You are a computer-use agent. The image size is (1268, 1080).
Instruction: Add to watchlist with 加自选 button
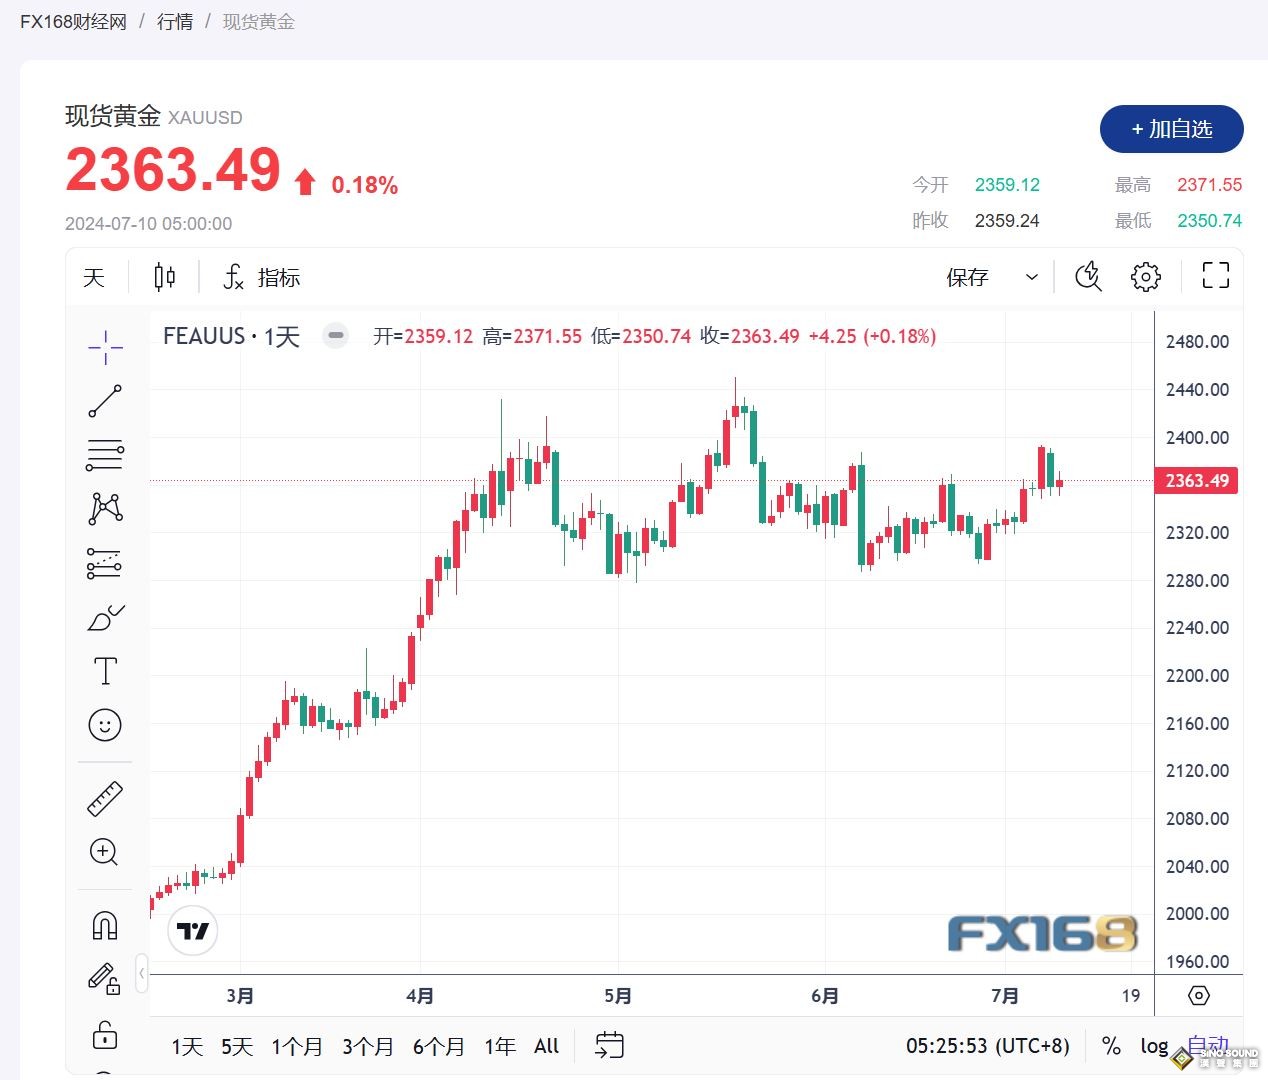(x=1172, y=129)
